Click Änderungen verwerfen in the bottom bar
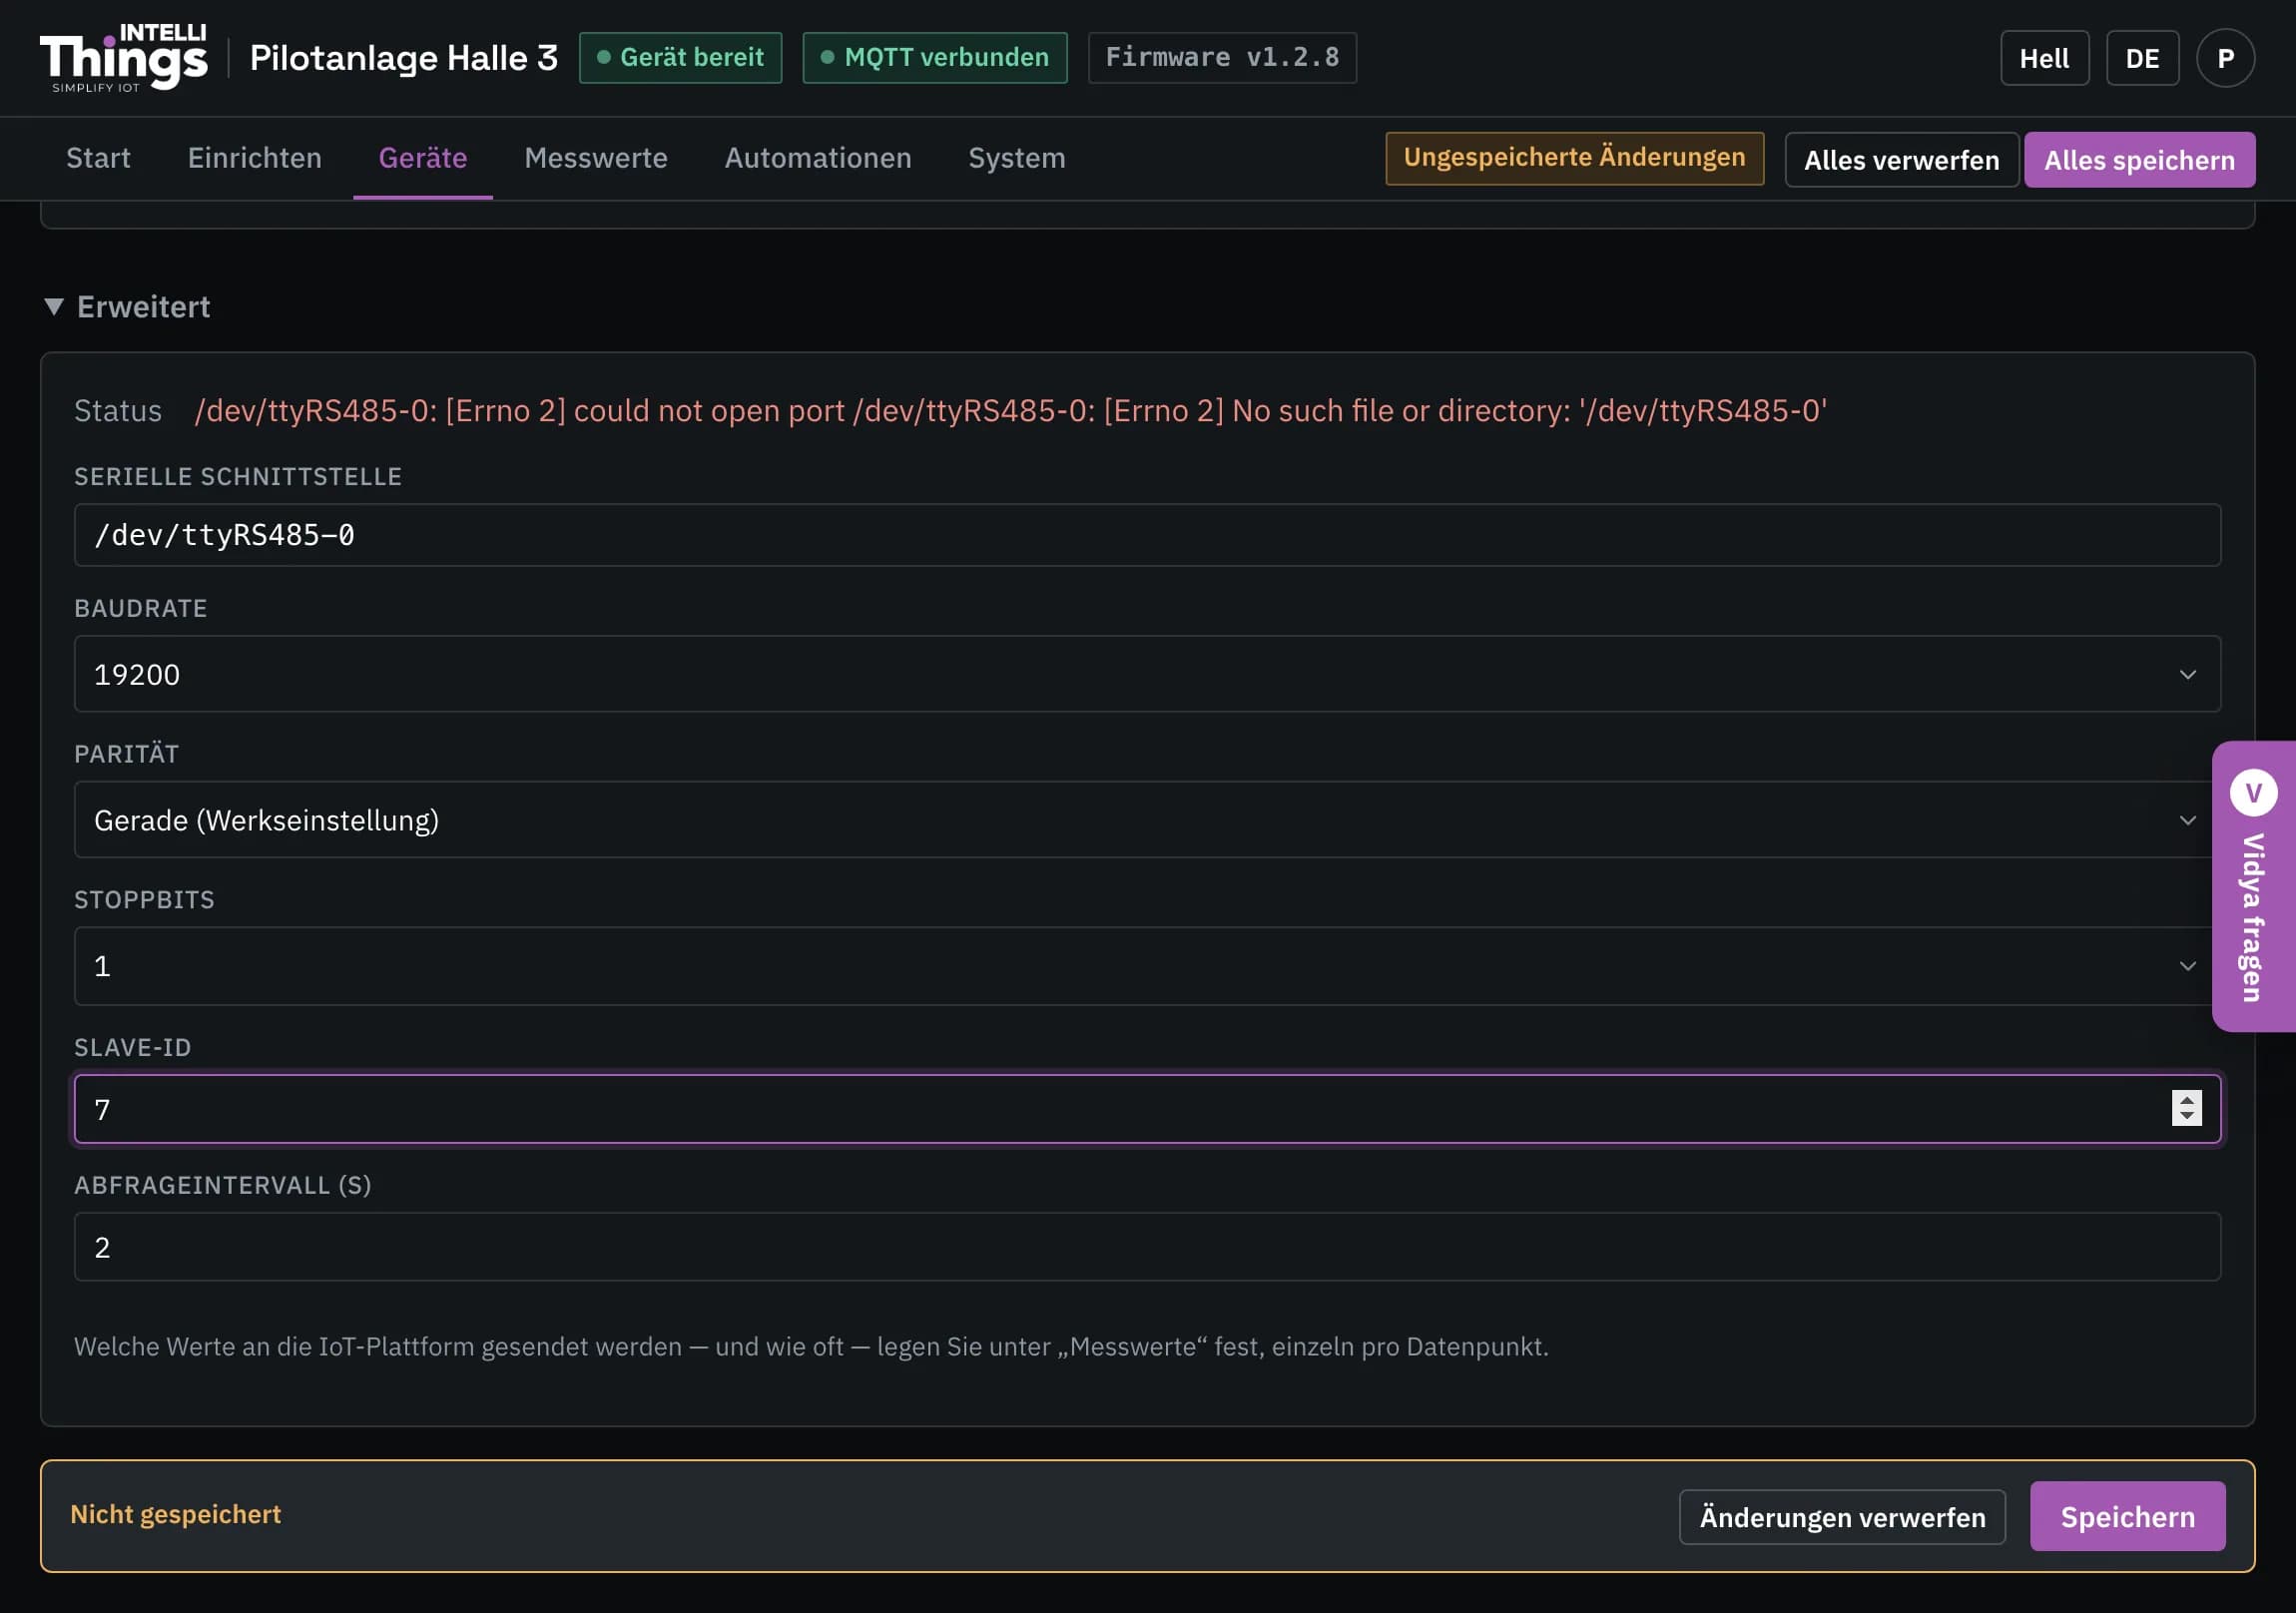 [1842, 1517]
